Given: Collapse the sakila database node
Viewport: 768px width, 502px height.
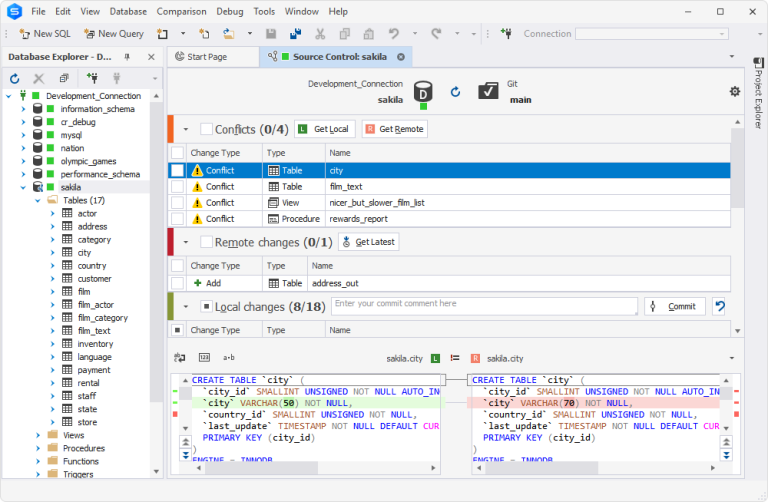Looking at the screenshot, I should pos(22,187).
